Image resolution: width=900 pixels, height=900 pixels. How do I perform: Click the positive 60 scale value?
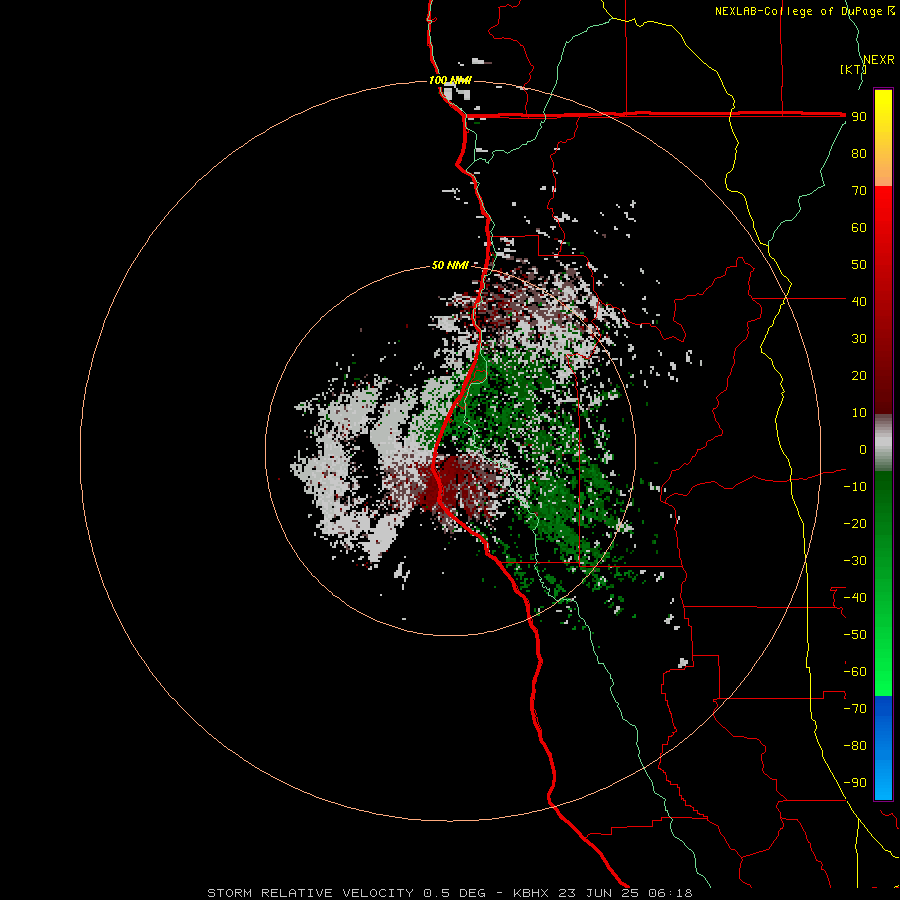tap(859, 228)
